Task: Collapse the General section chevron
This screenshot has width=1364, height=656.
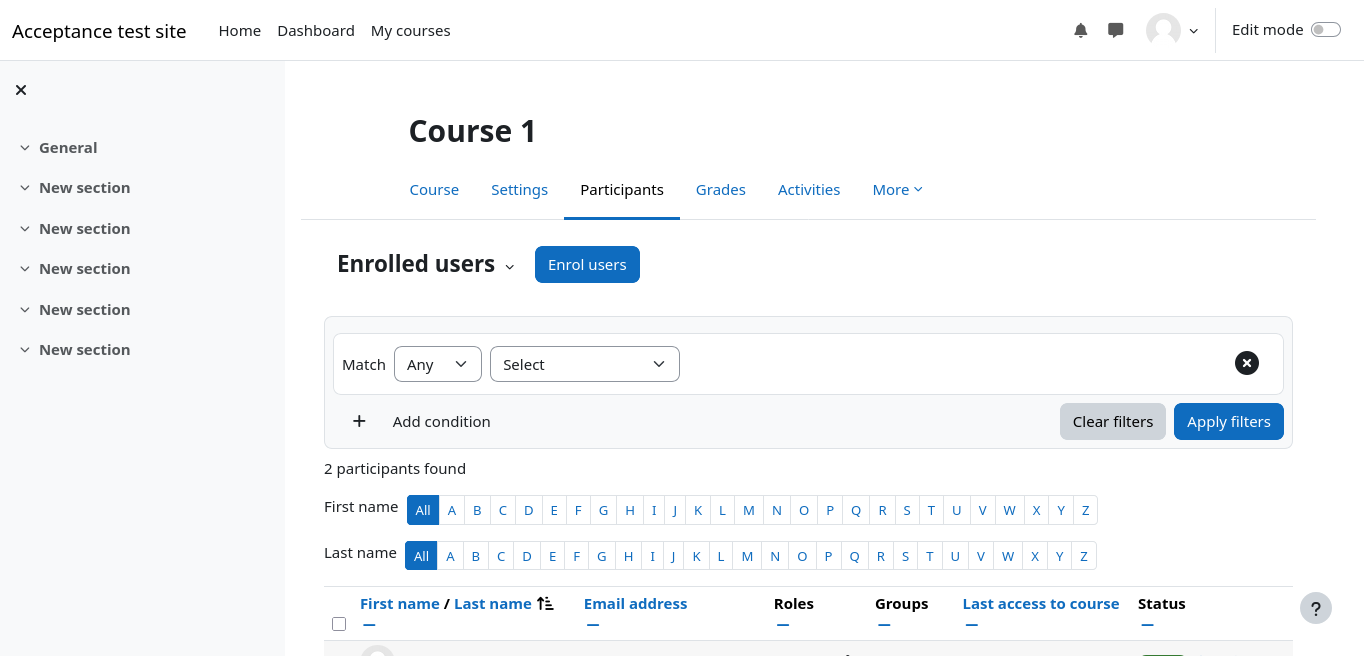Action: coord(25,148)
